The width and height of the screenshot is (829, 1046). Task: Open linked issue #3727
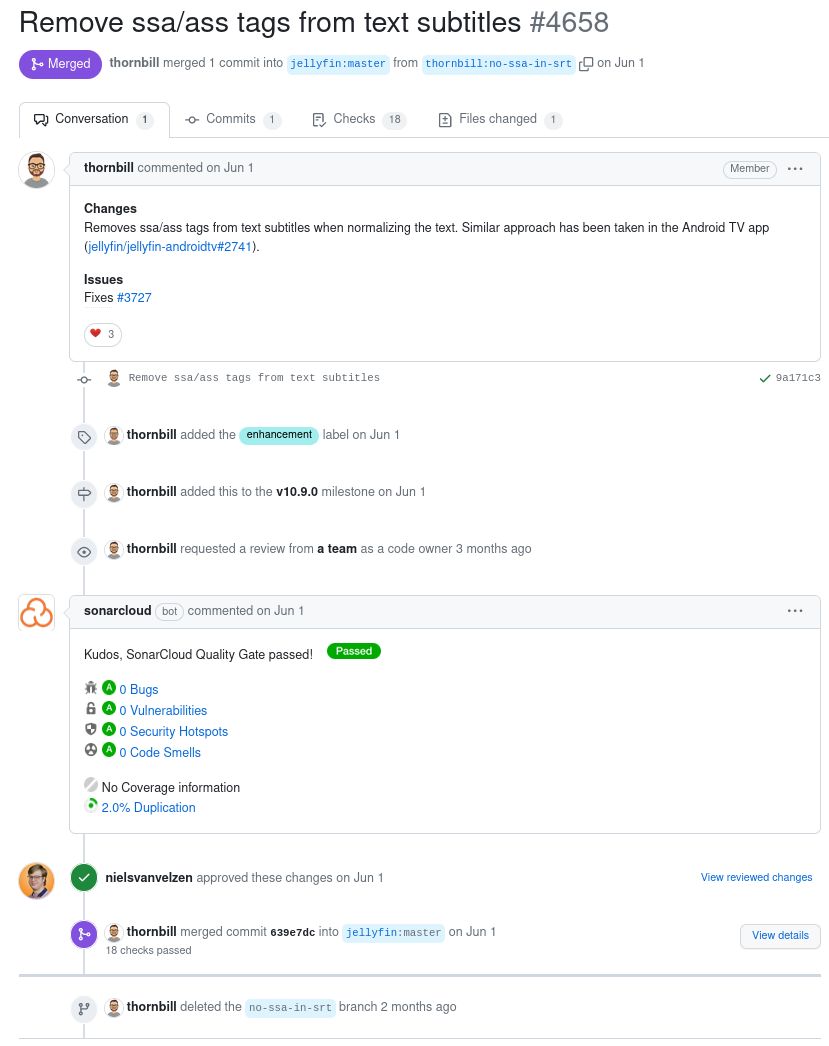[134, 298]
